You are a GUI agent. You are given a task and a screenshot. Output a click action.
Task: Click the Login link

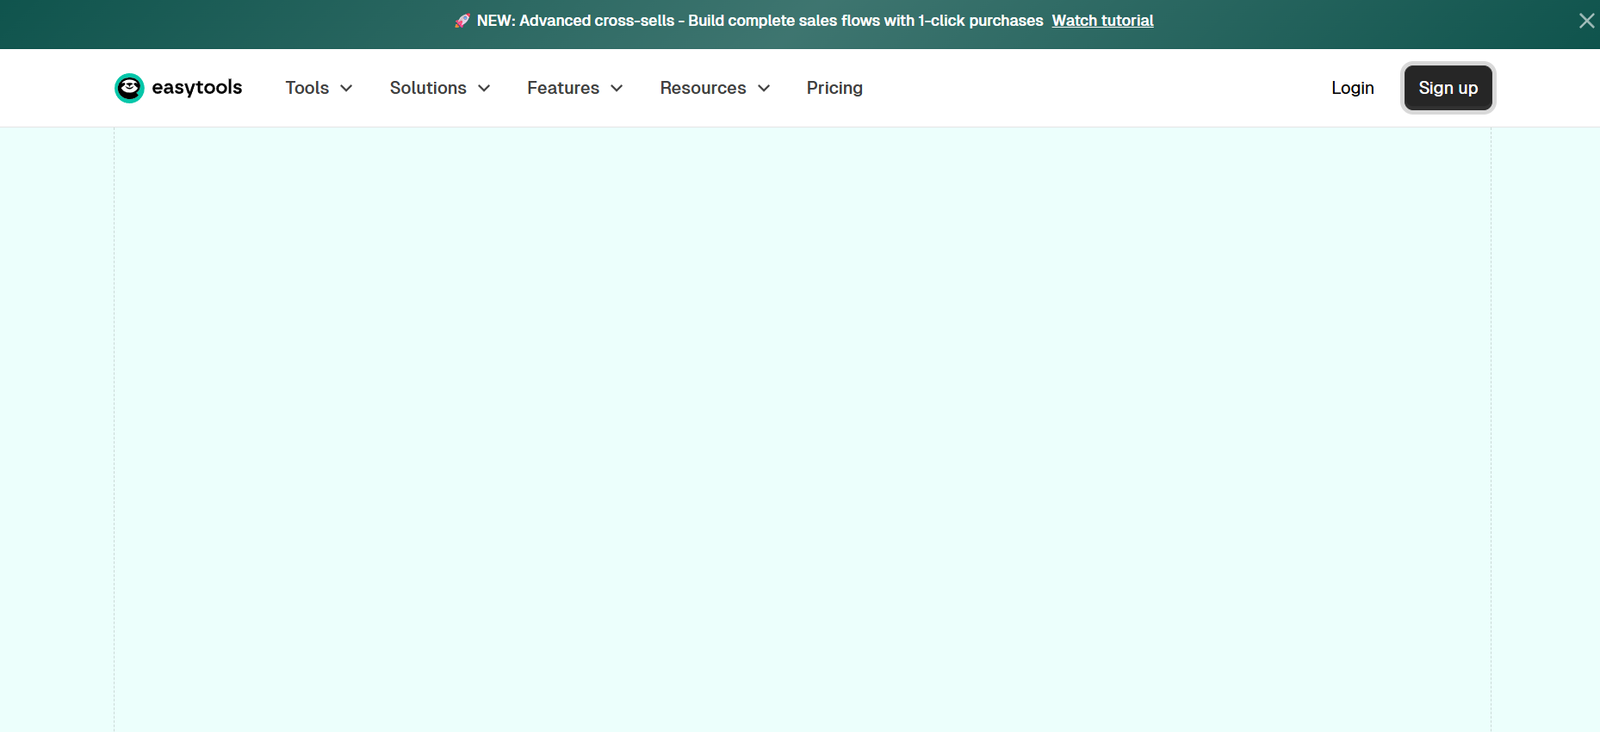1352,88
